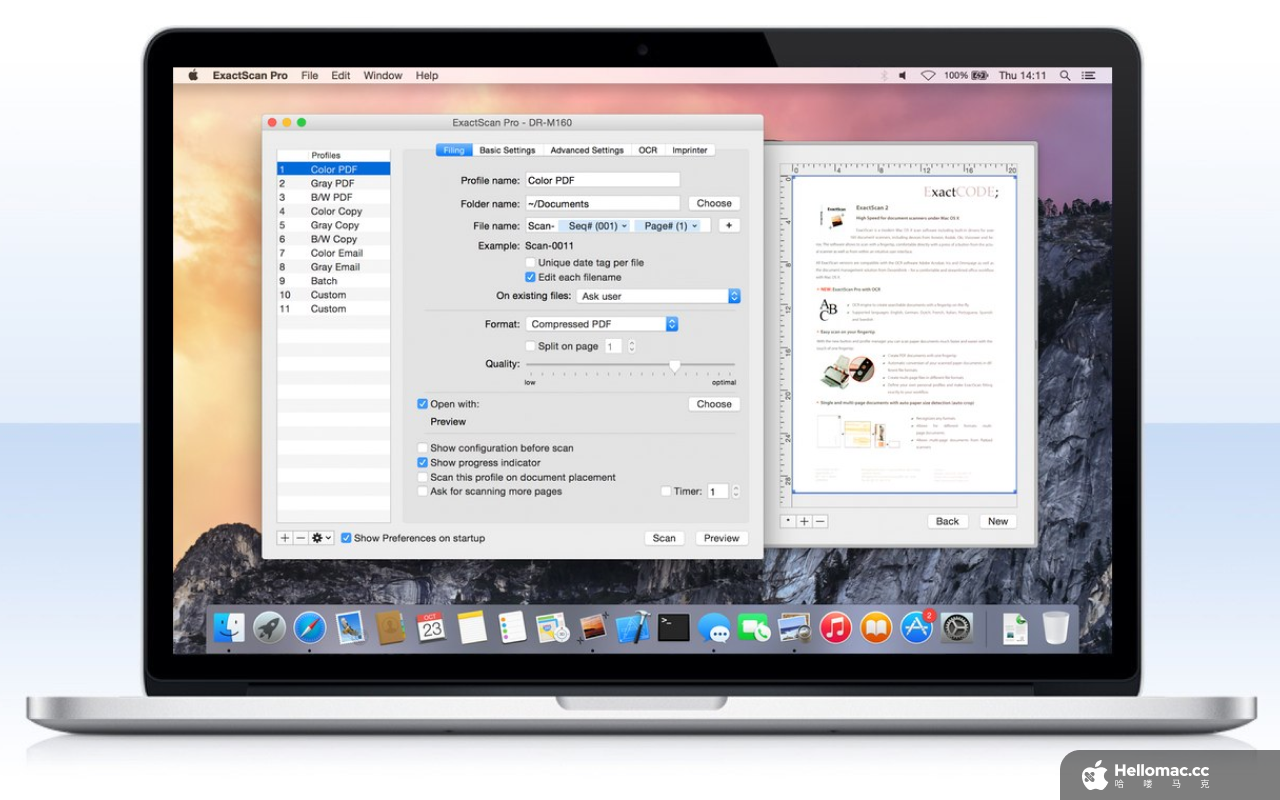Viewport: 1280px width, 800px height.
Task: Click the Quality slider handle
Action: (675, 366)
